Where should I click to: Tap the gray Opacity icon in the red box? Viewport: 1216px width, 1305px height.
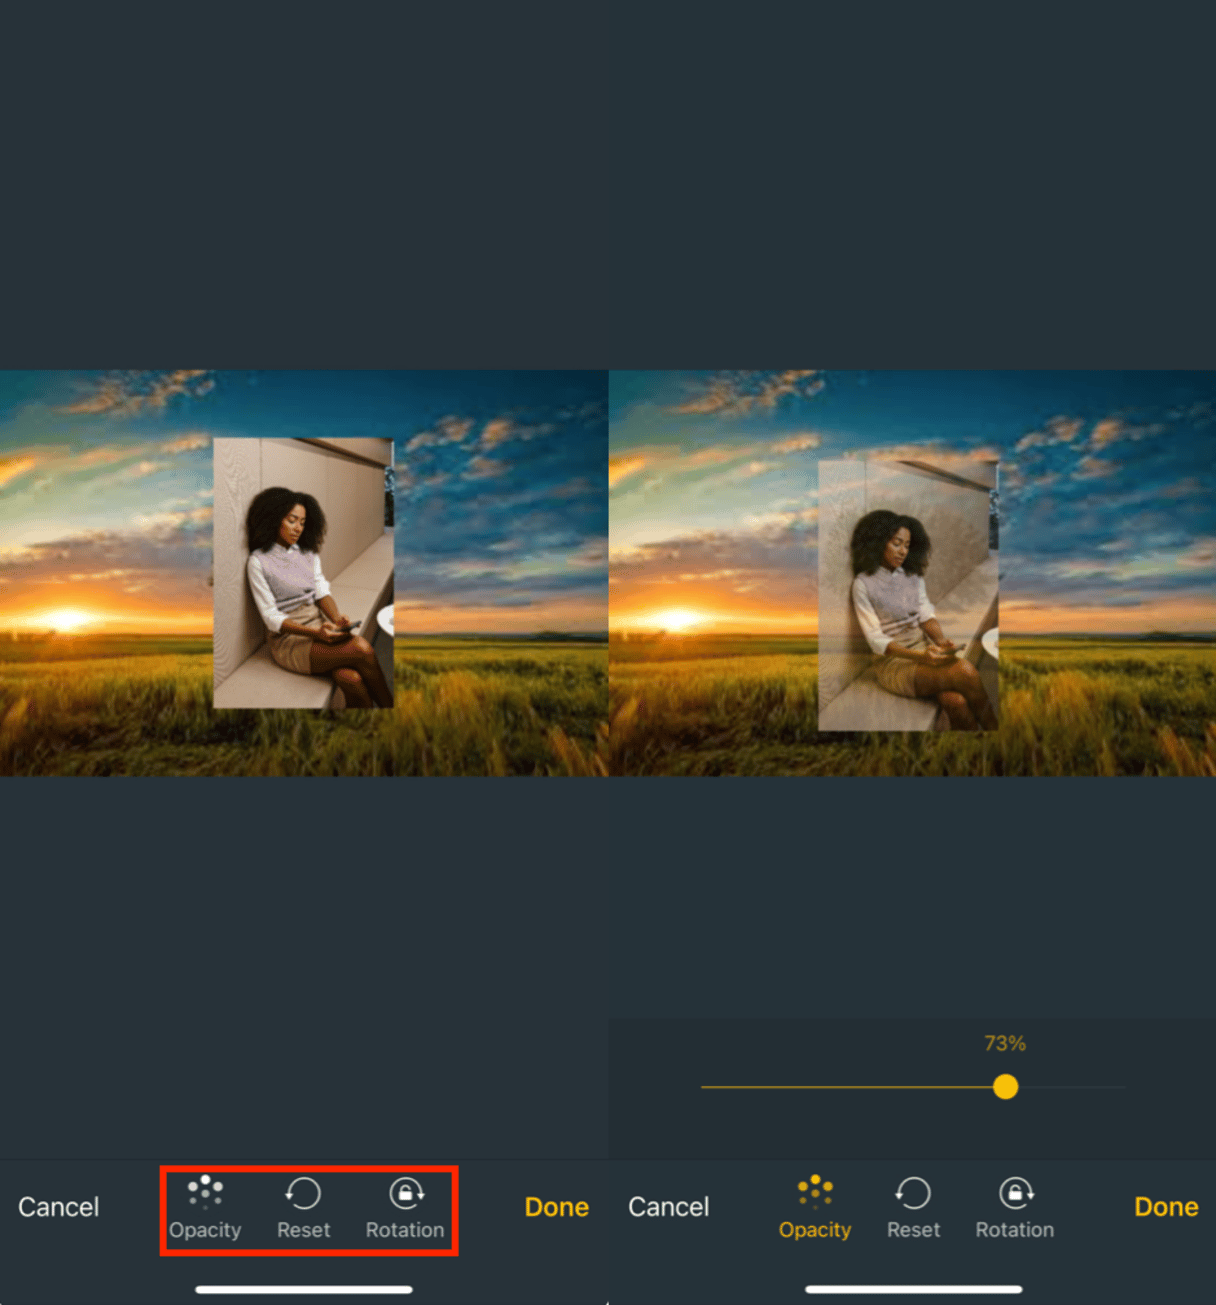click(205, 1193)
